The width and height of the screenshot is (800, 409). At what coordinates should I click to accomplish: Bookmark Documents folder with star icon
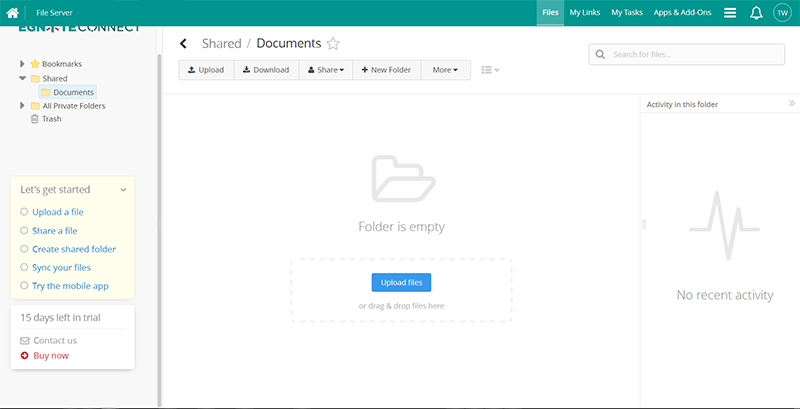333,44
